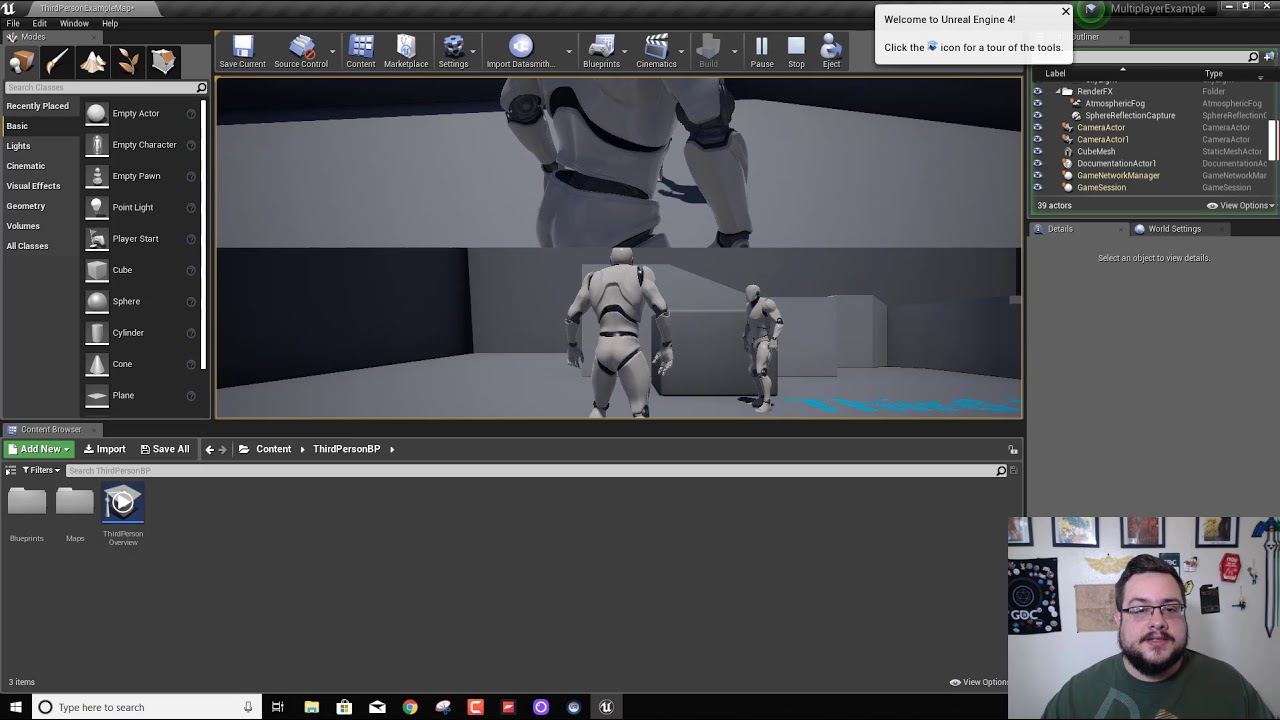The image size is (1280, 720).
Task: Click the Empty Pawn icon
Action: [x=97, y=176]
